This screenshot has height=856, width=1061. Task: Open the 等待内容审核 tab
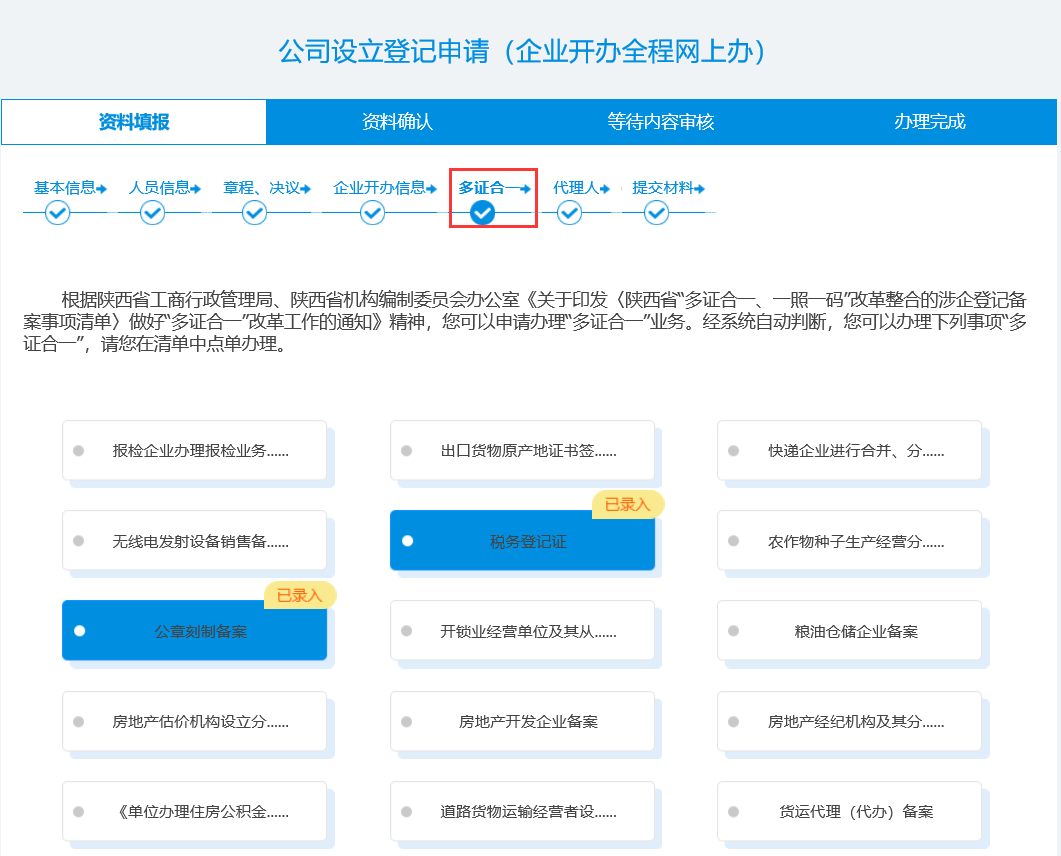[x=661, y=120]
